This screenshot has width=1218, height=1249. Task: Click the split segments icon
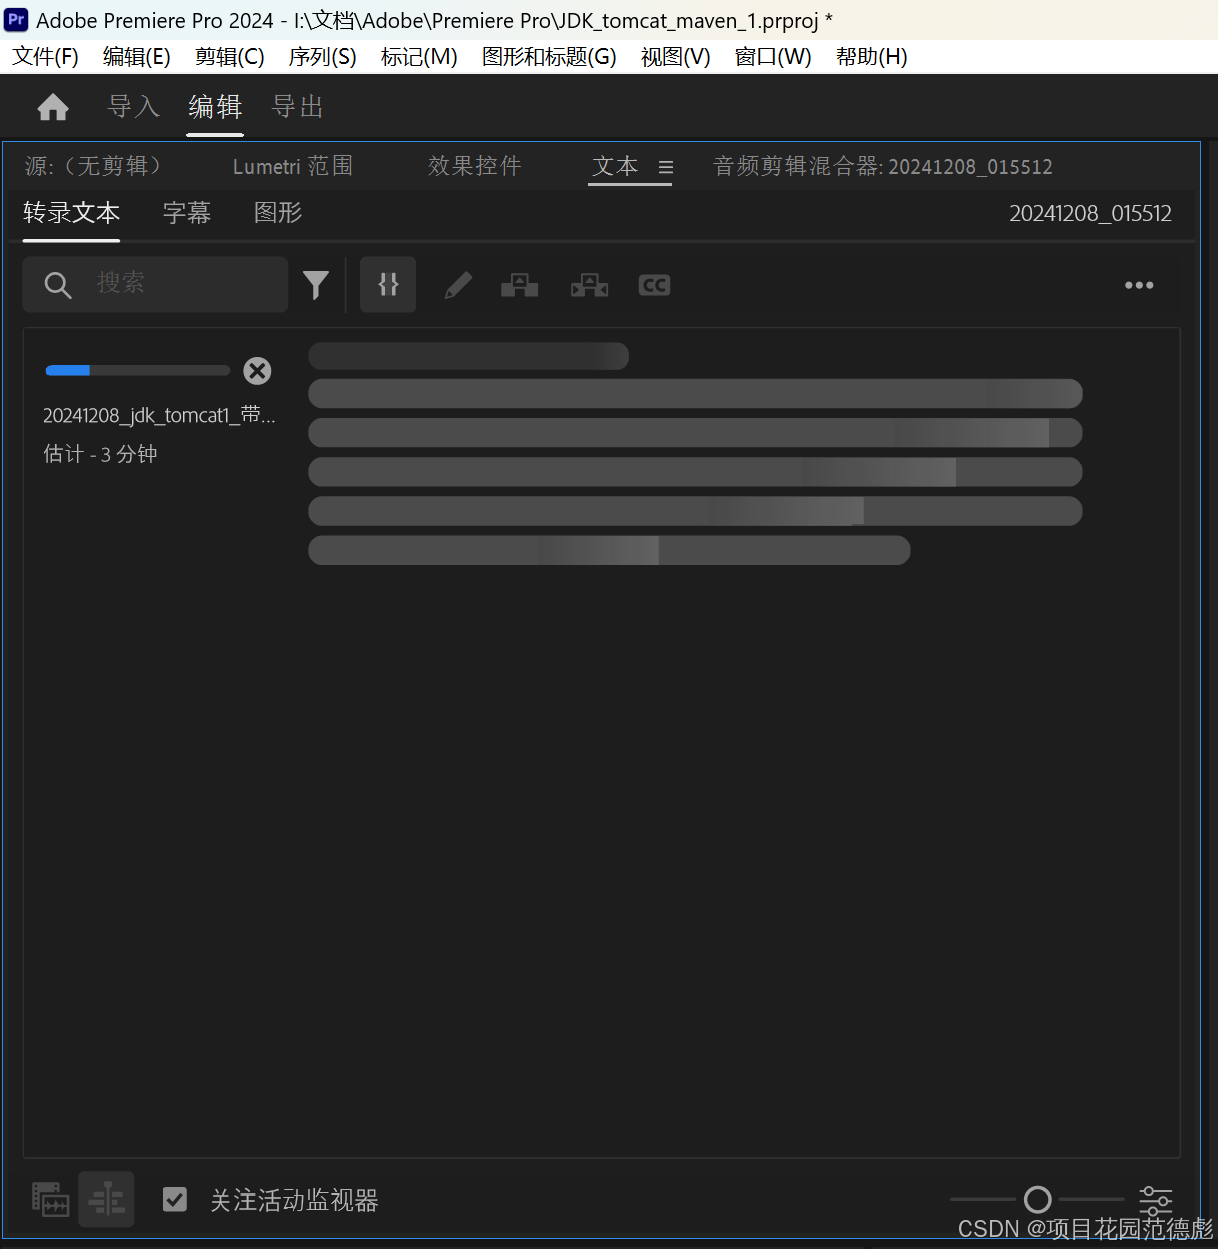click(589, 286)
